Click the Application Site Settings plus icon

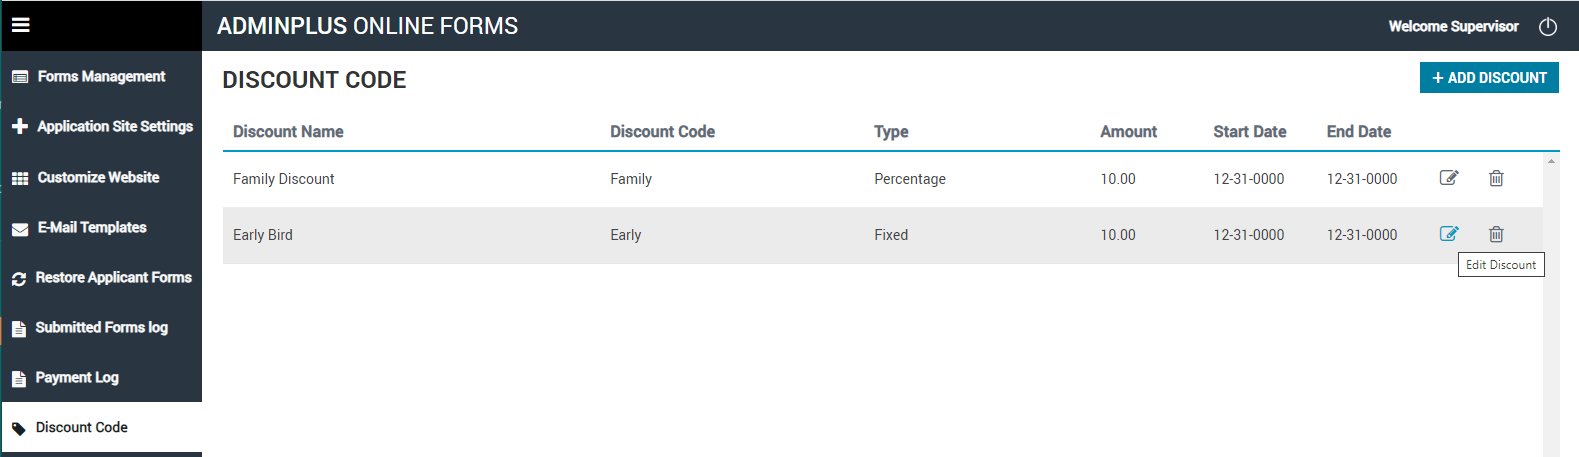click(x=20, y=127)
